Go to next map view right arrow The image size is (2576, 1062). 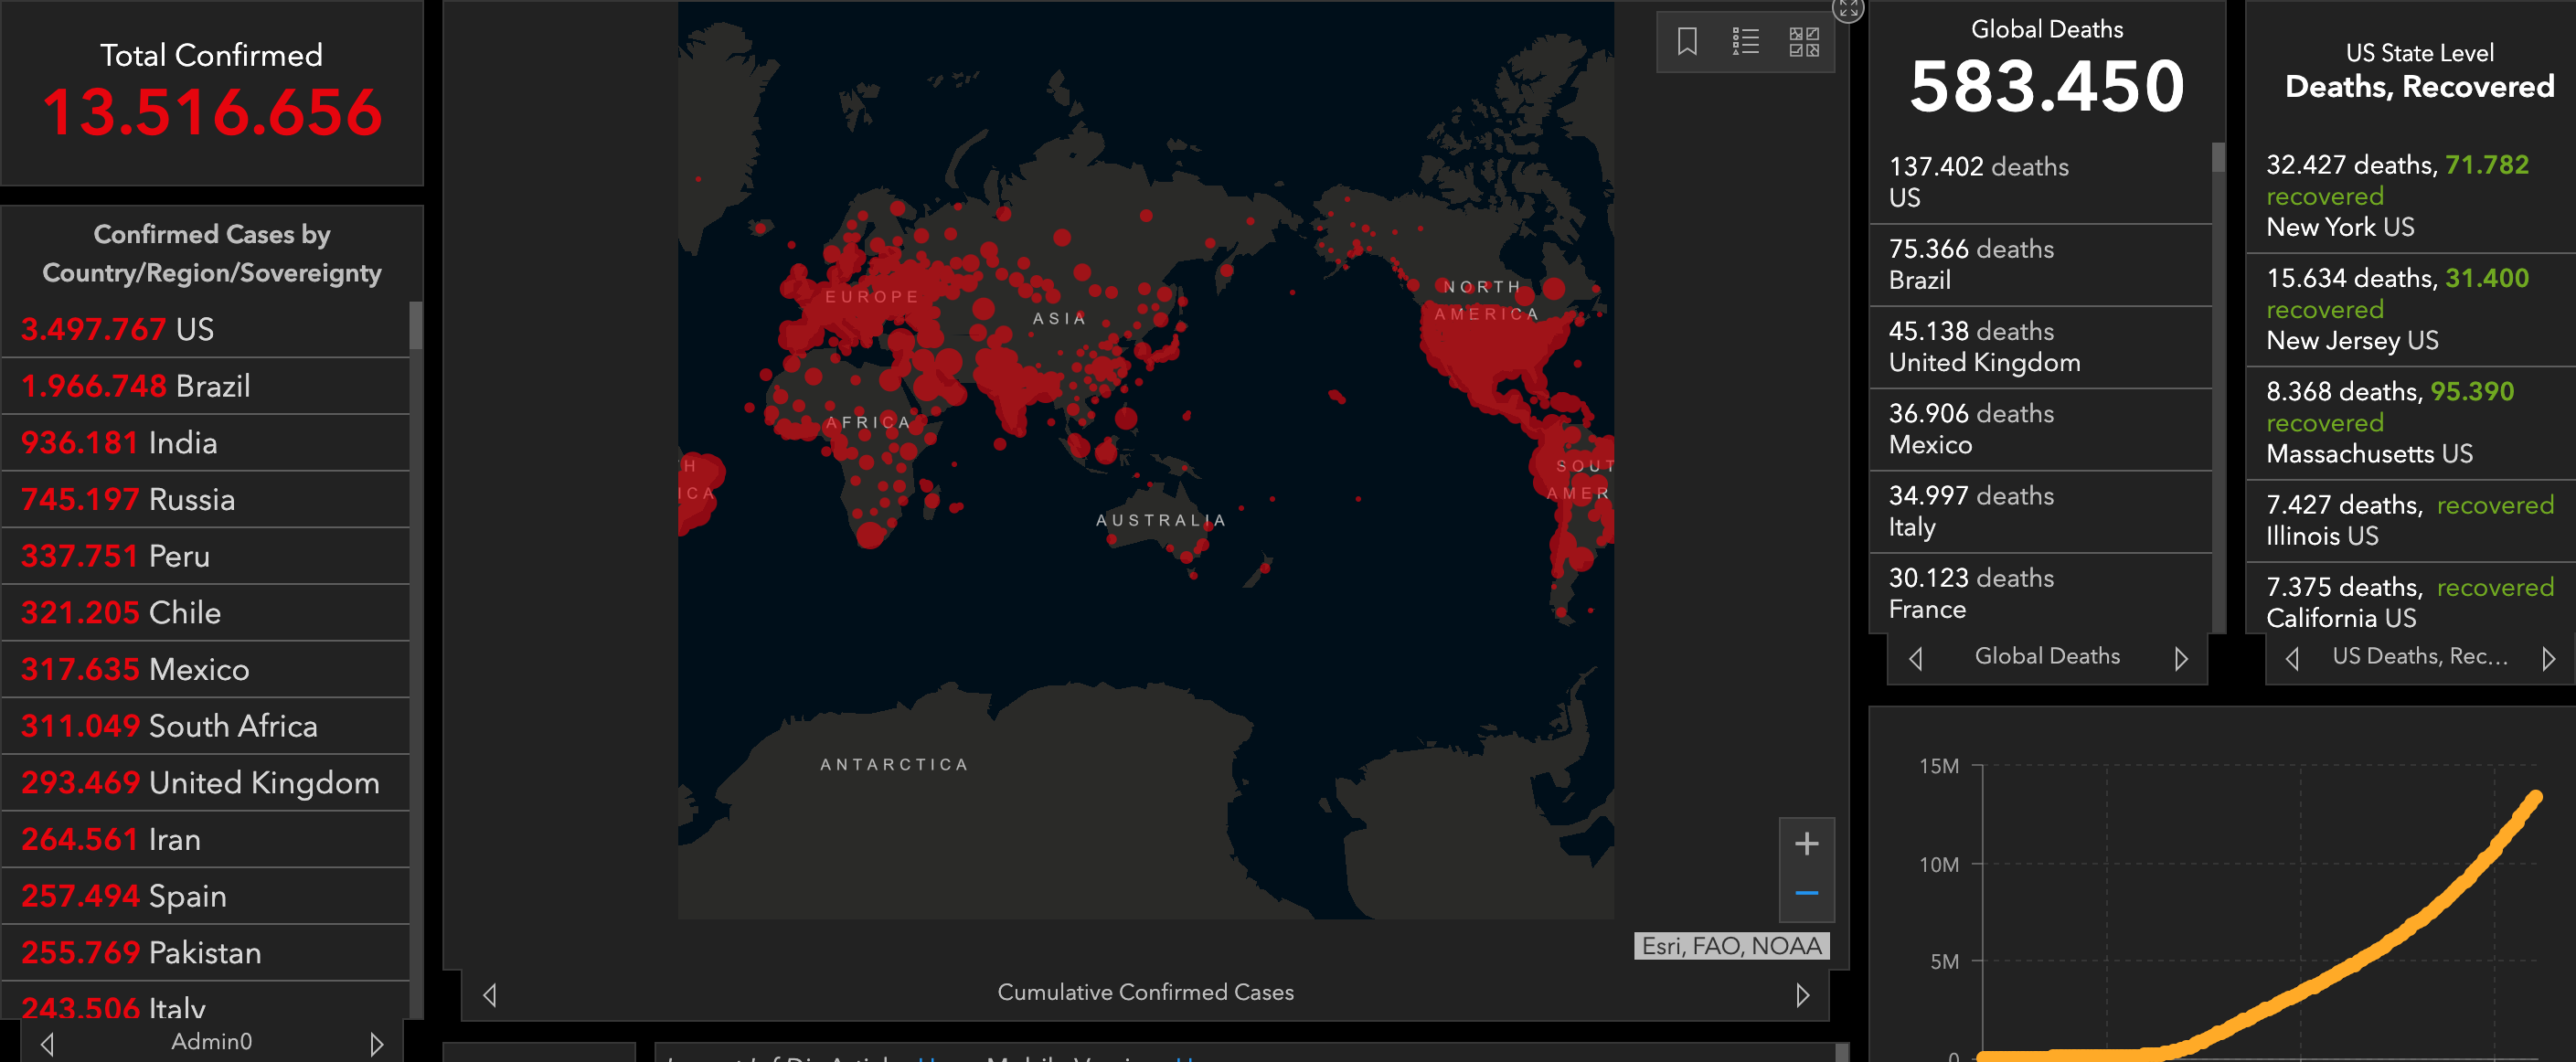(1802, 995)
